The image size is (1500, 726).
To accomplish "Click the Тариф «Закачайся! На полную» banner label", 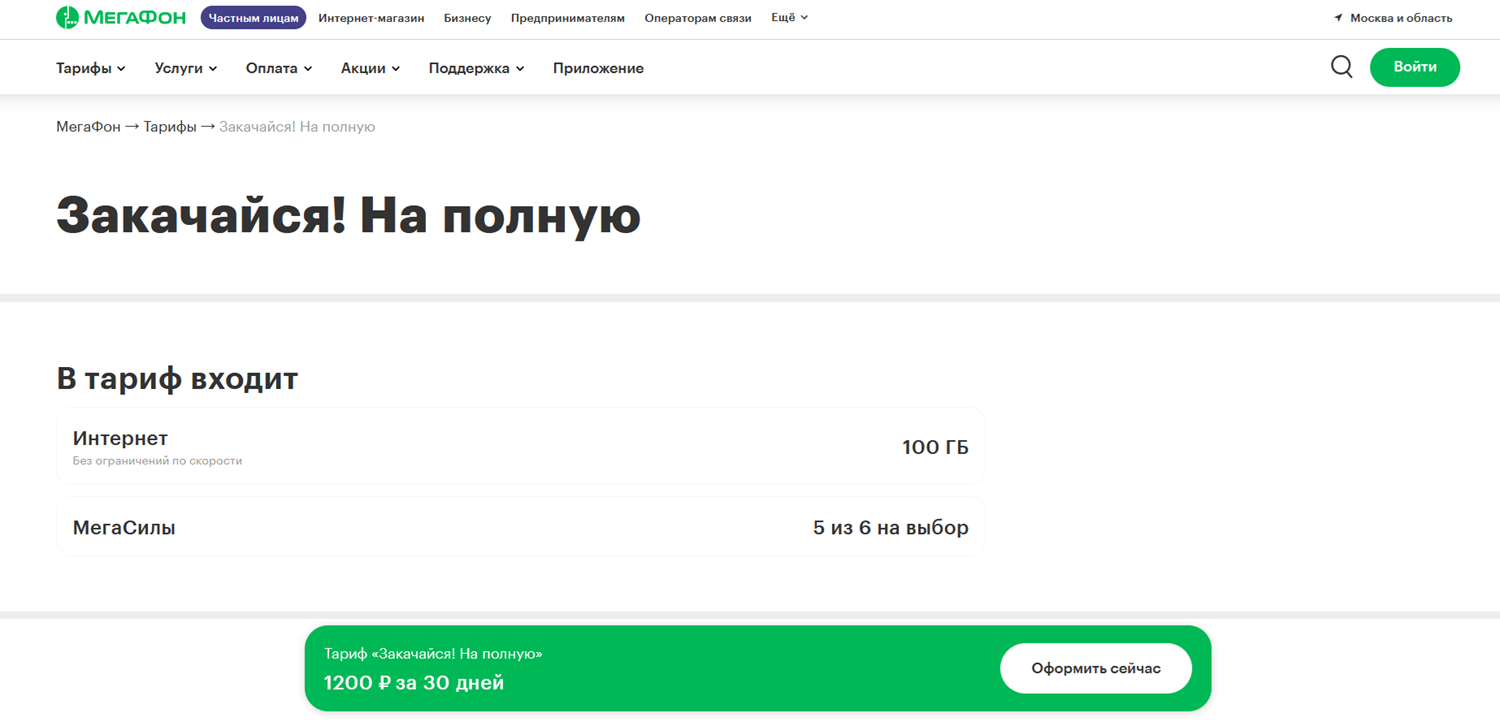I will (433, 654).
